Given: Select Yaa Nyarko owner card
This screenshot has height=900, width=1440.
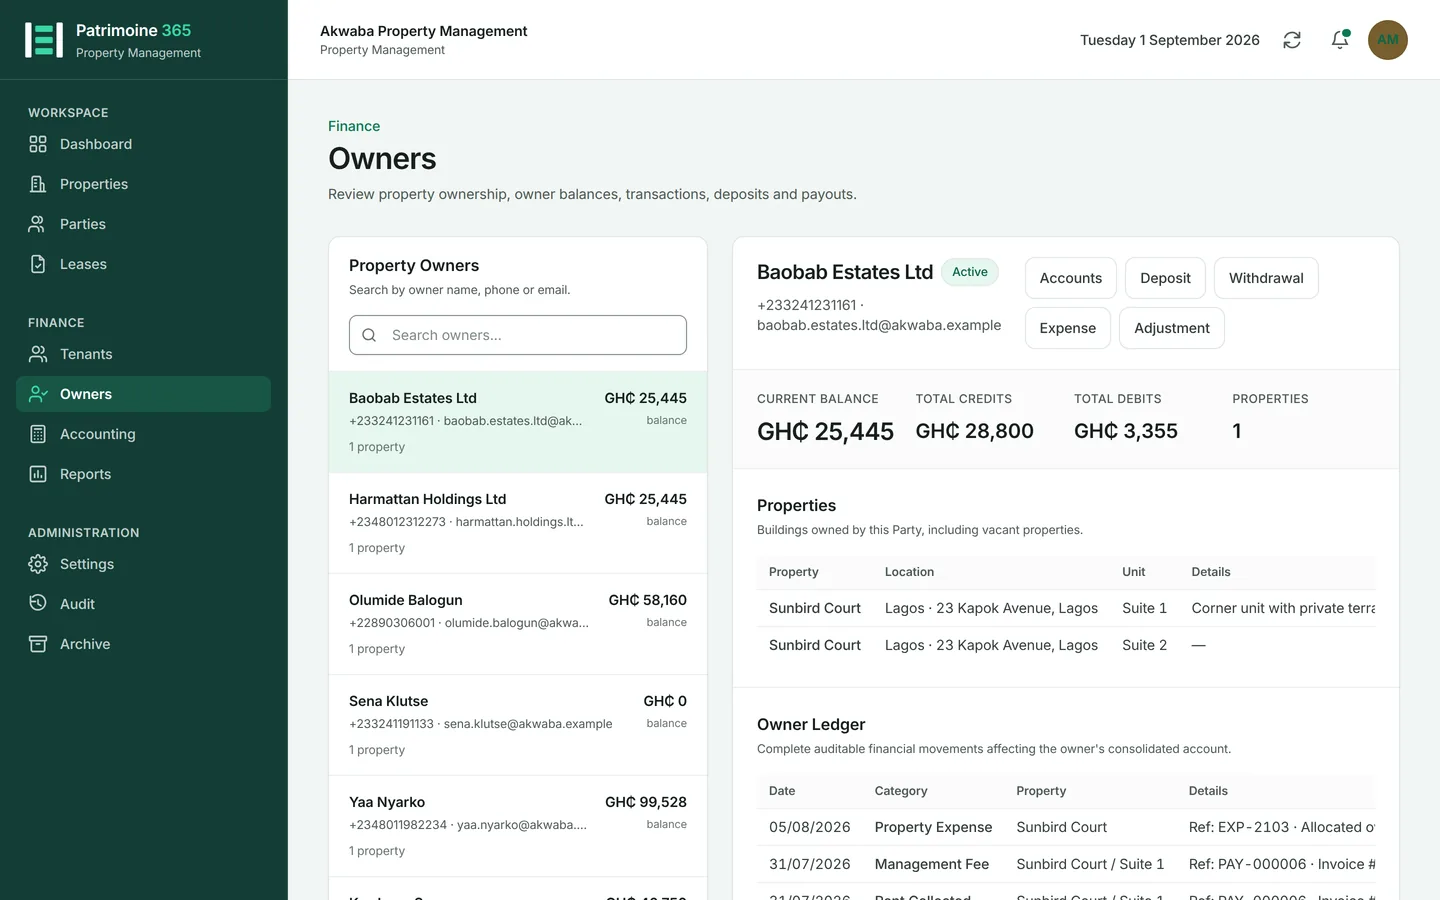Looking at the screenshot, I should pyautogui.click(x=518, y=826).
